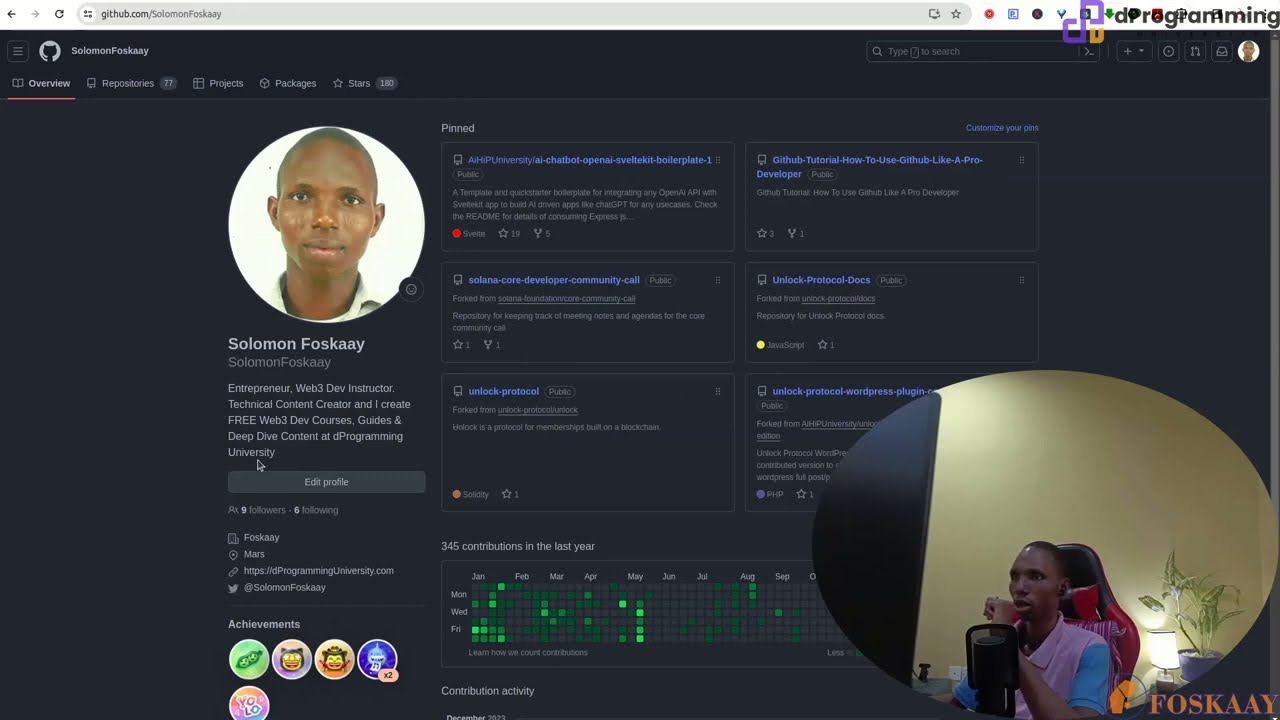Expand the Create new plus dropdown

tap(1133, 51)
